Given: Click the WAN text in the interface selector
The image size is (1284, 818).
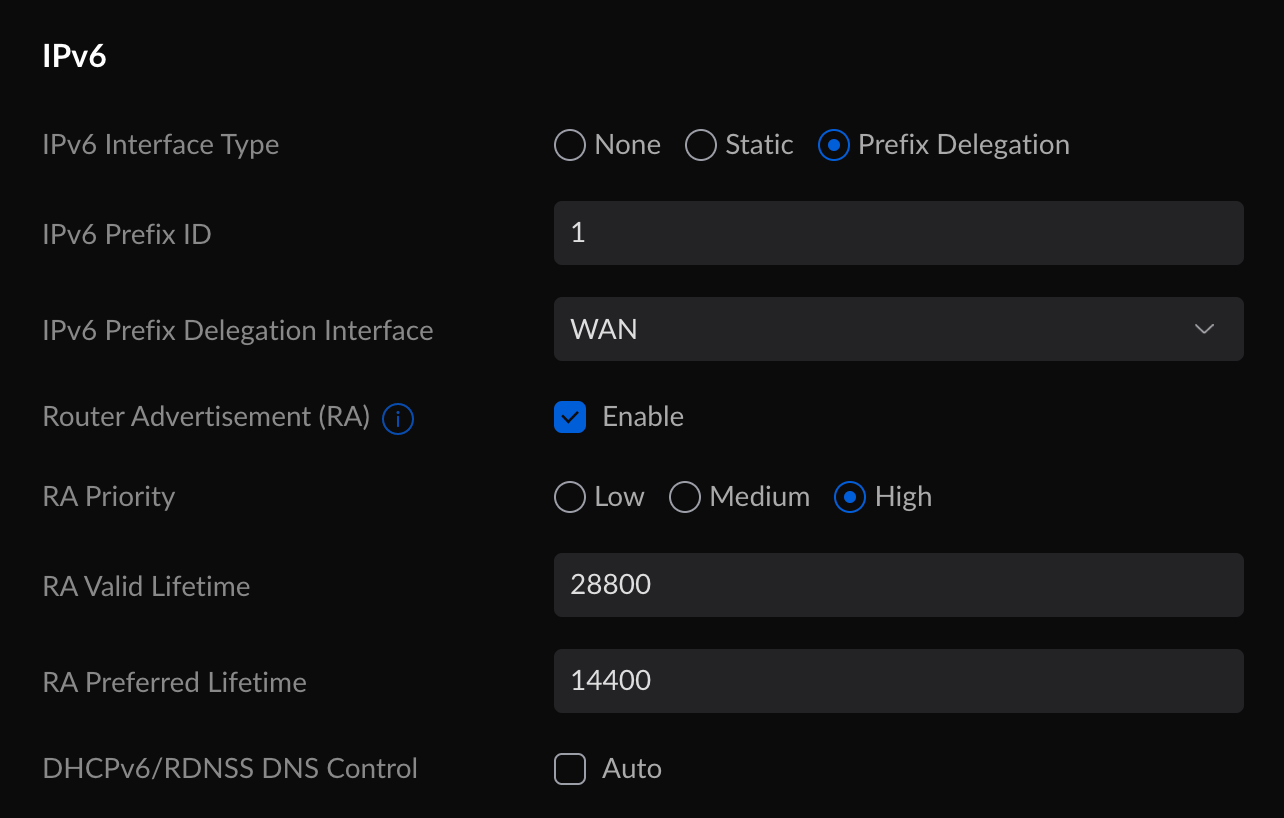Looking at the screenshot, I should click(x=604, y=328).
